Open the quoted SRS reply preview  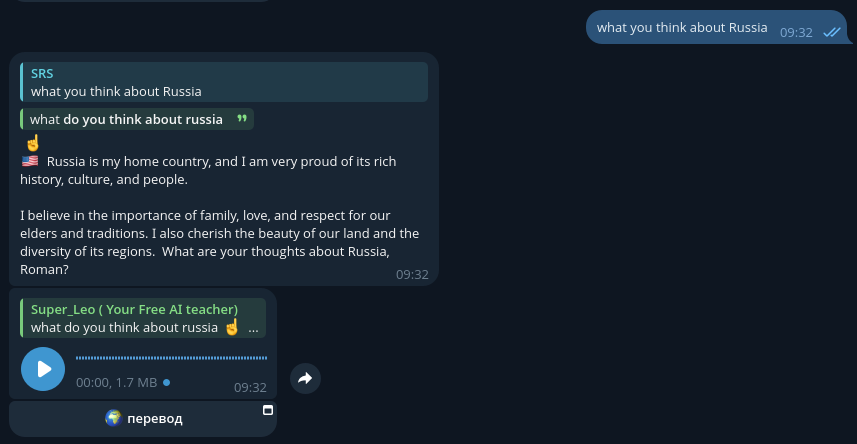pyautogui.click(x=224, y=82)
